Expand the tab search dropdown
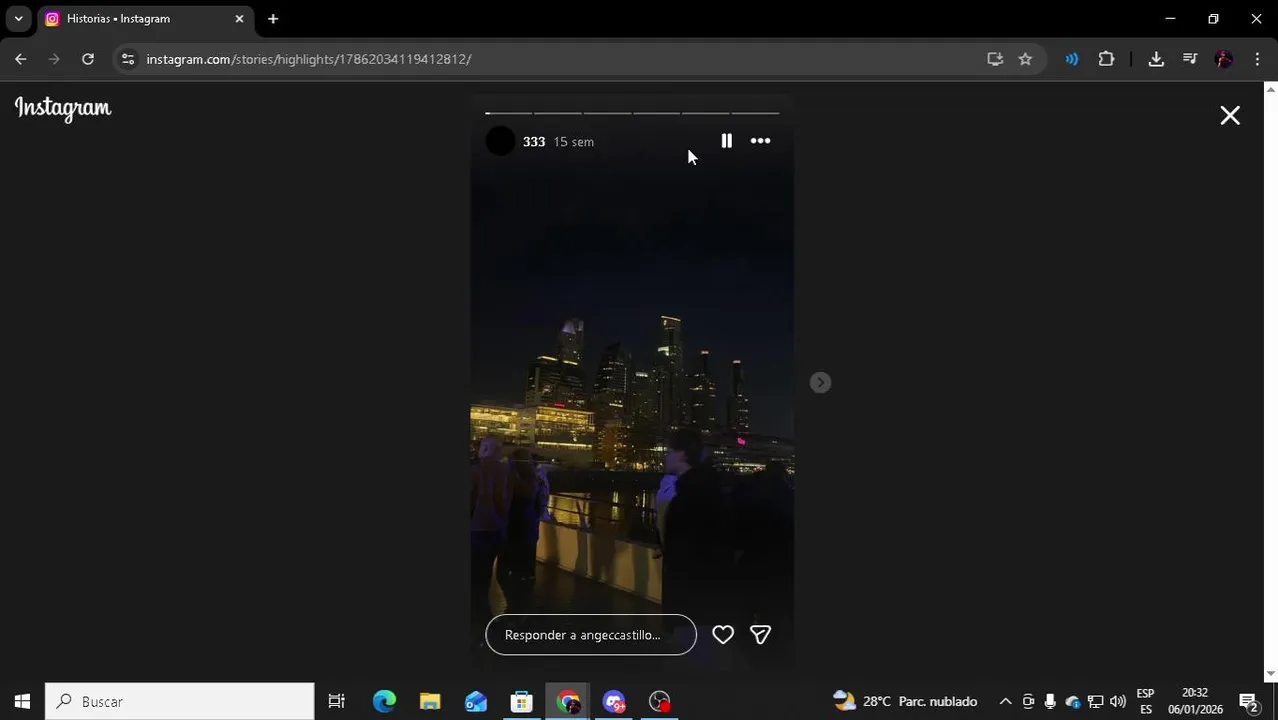Image resolution: width=1278 pixels, height=720 pixels. 18,19
